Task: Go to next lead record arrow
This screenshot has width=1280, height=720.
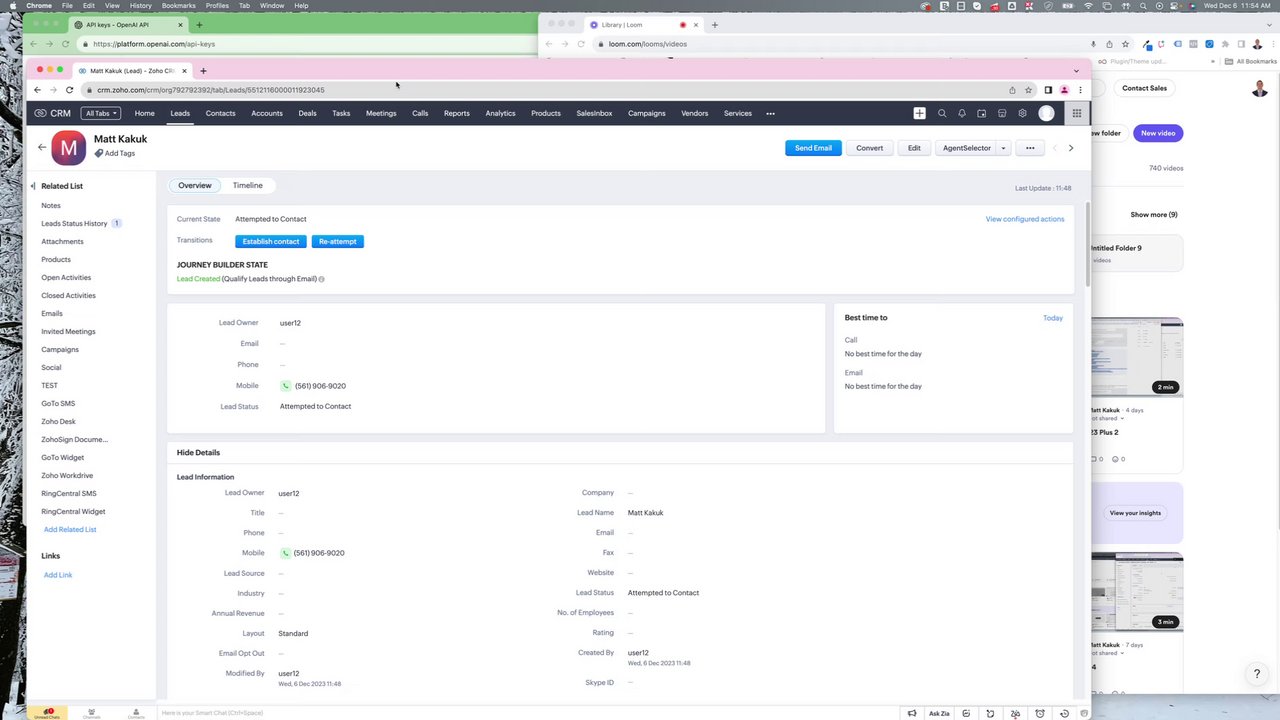Action: (x=1071, y=148)
